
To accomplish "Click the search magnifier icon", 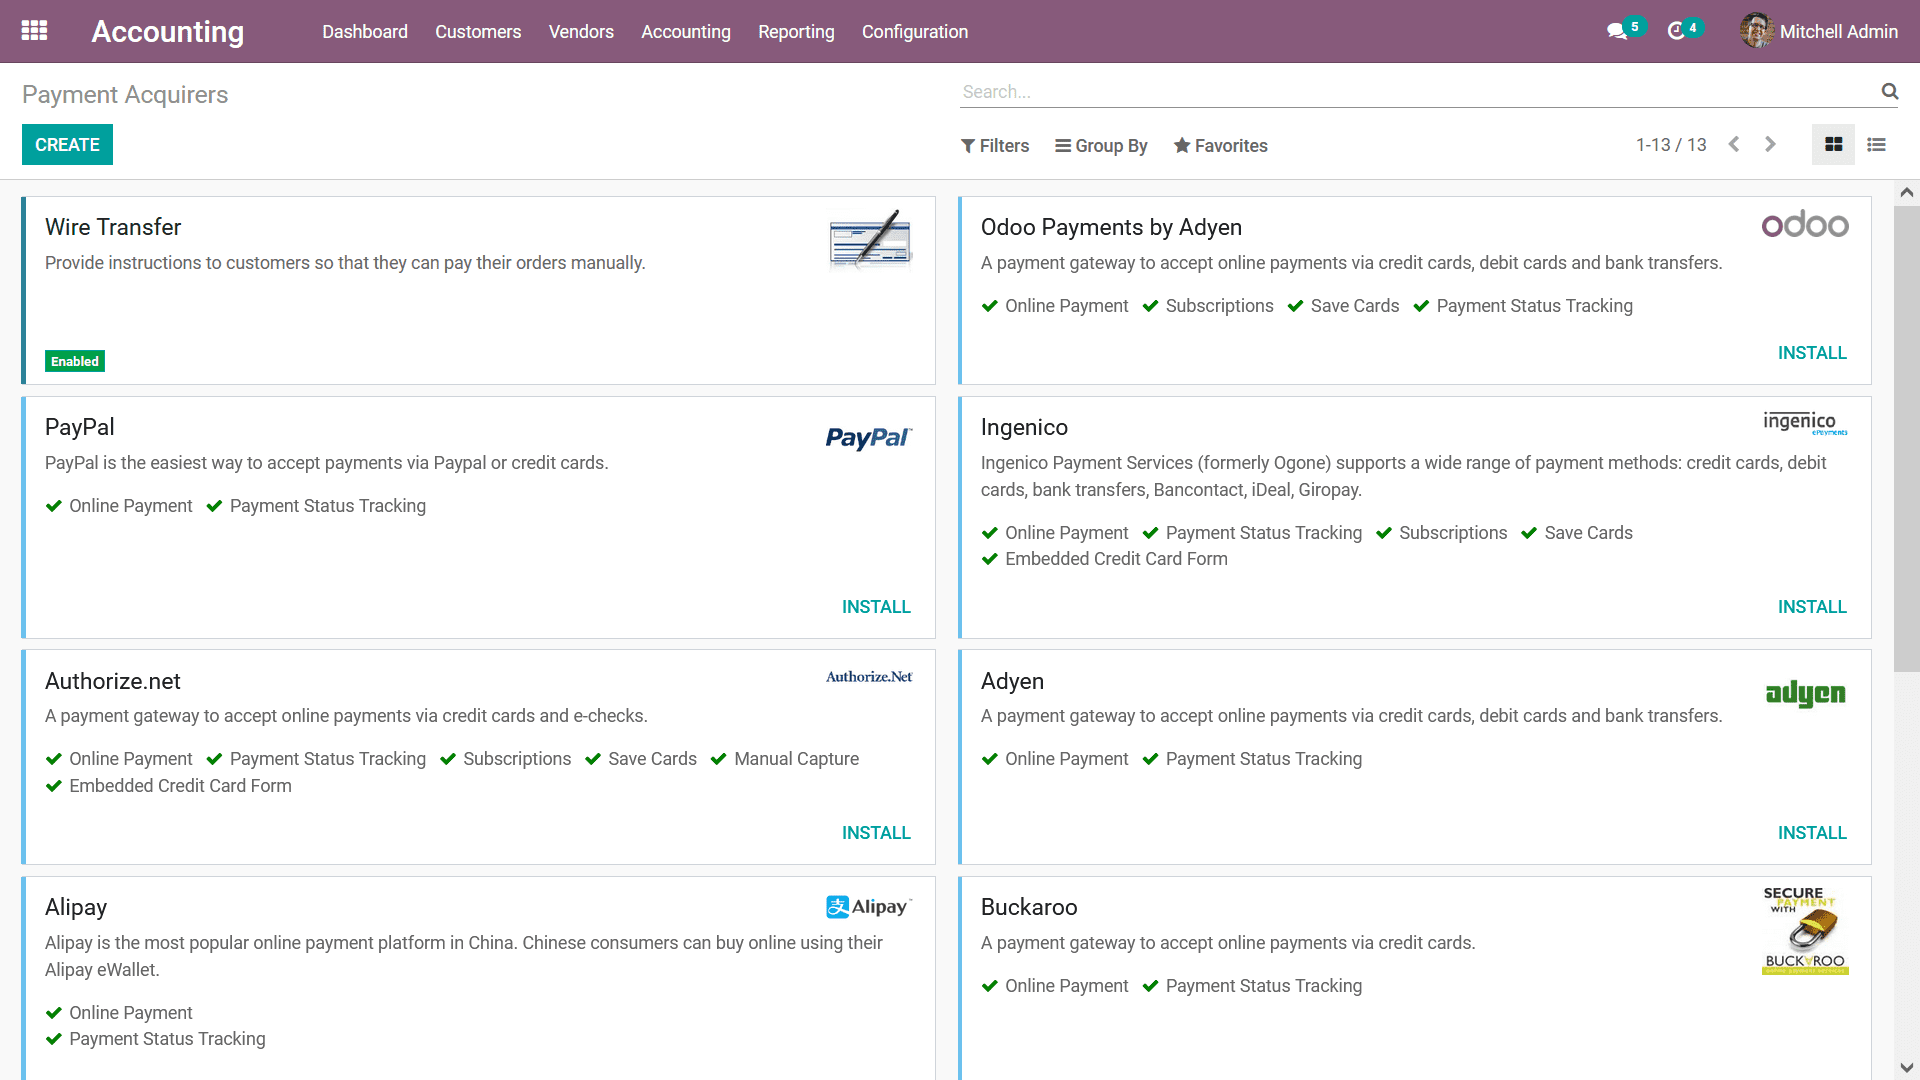I will pyautogui.click(x=1889, y=91).
